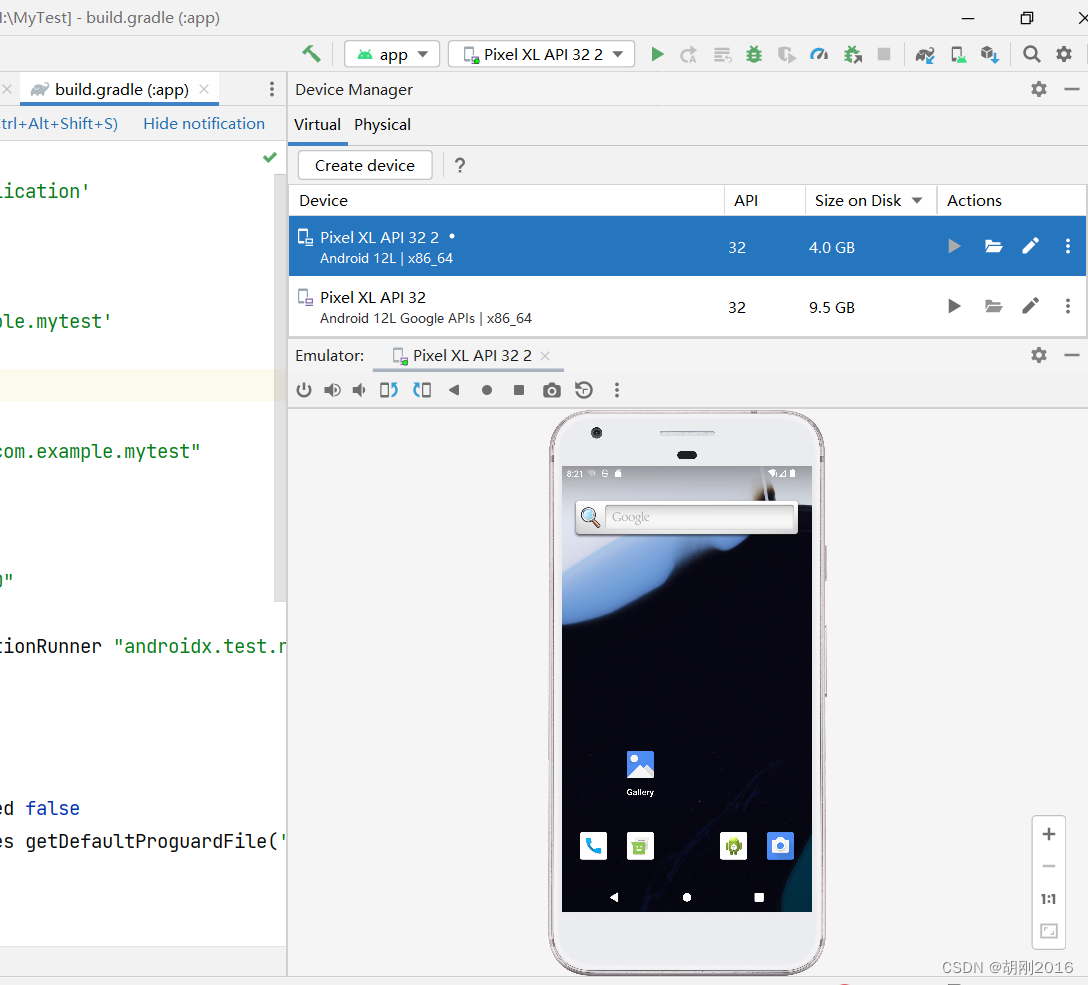
Task: Click the Profile app gauge icon
Action: click(x=819, y=54)
